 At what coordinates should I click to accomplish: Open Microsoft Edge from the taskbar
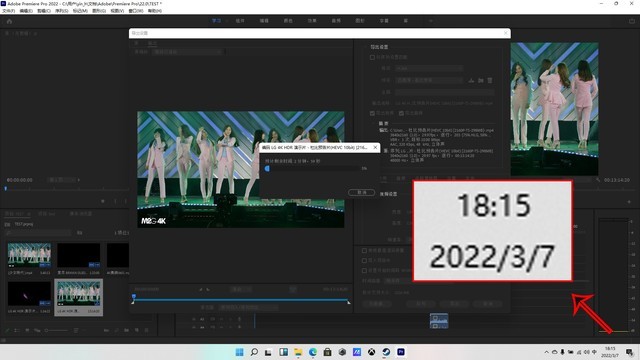coord(313,352)
